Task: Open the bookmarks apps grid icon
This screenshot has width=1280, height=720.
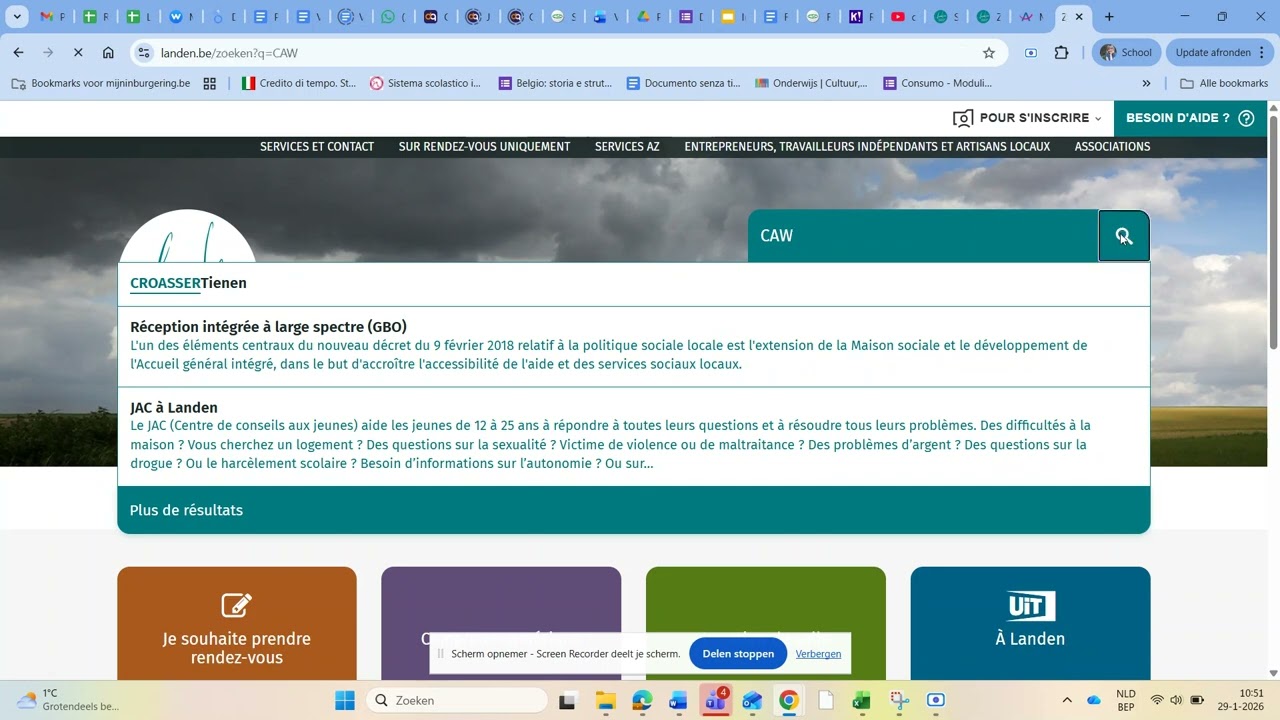Action: 210,83
